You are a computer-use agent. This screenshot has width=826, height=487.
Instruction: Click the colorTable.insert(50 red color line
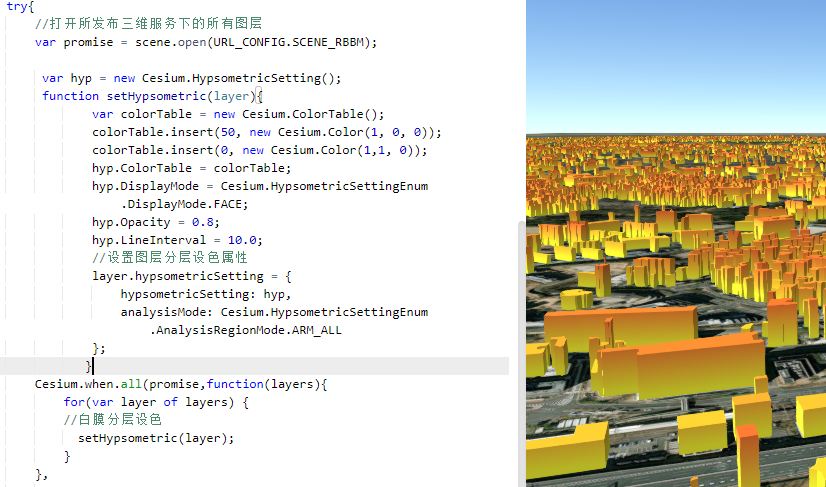(x=266, y=132)
